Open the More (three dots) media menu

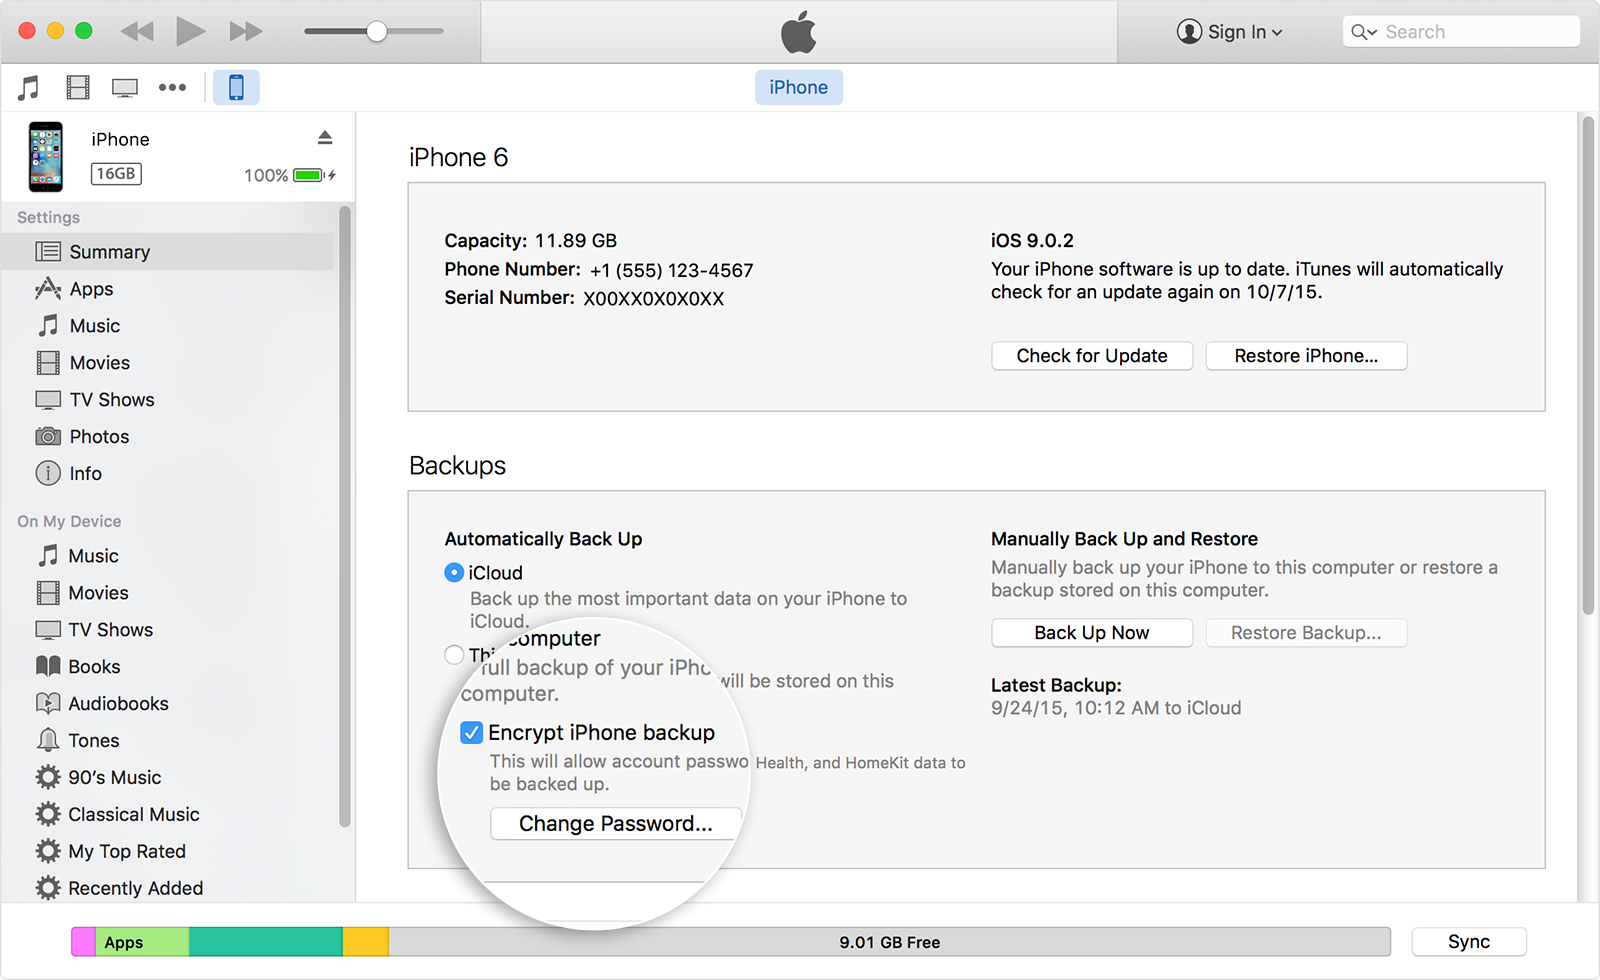[172, 88]
